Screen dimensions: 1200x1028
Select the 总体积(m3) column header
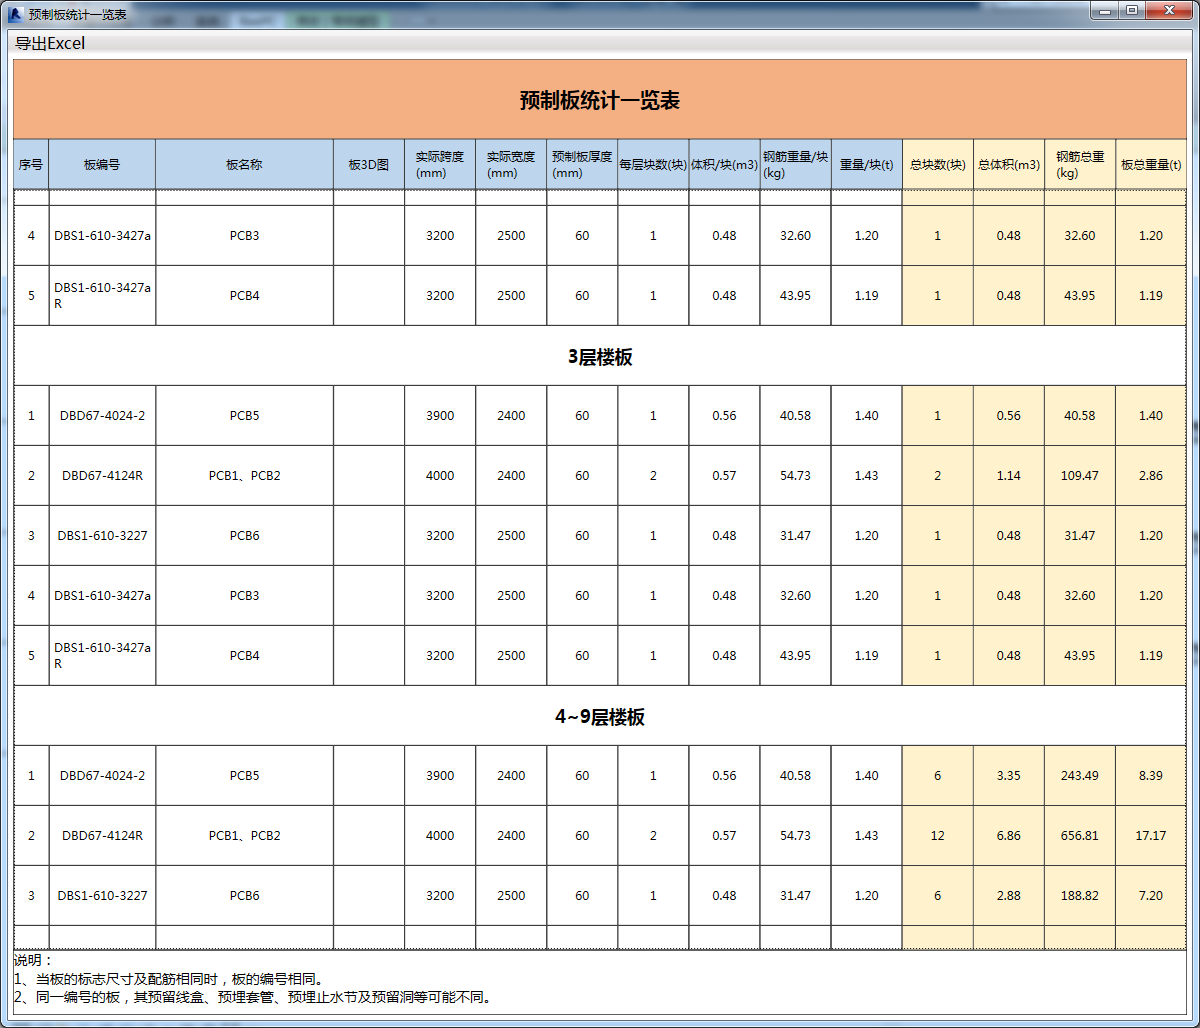1008,165
